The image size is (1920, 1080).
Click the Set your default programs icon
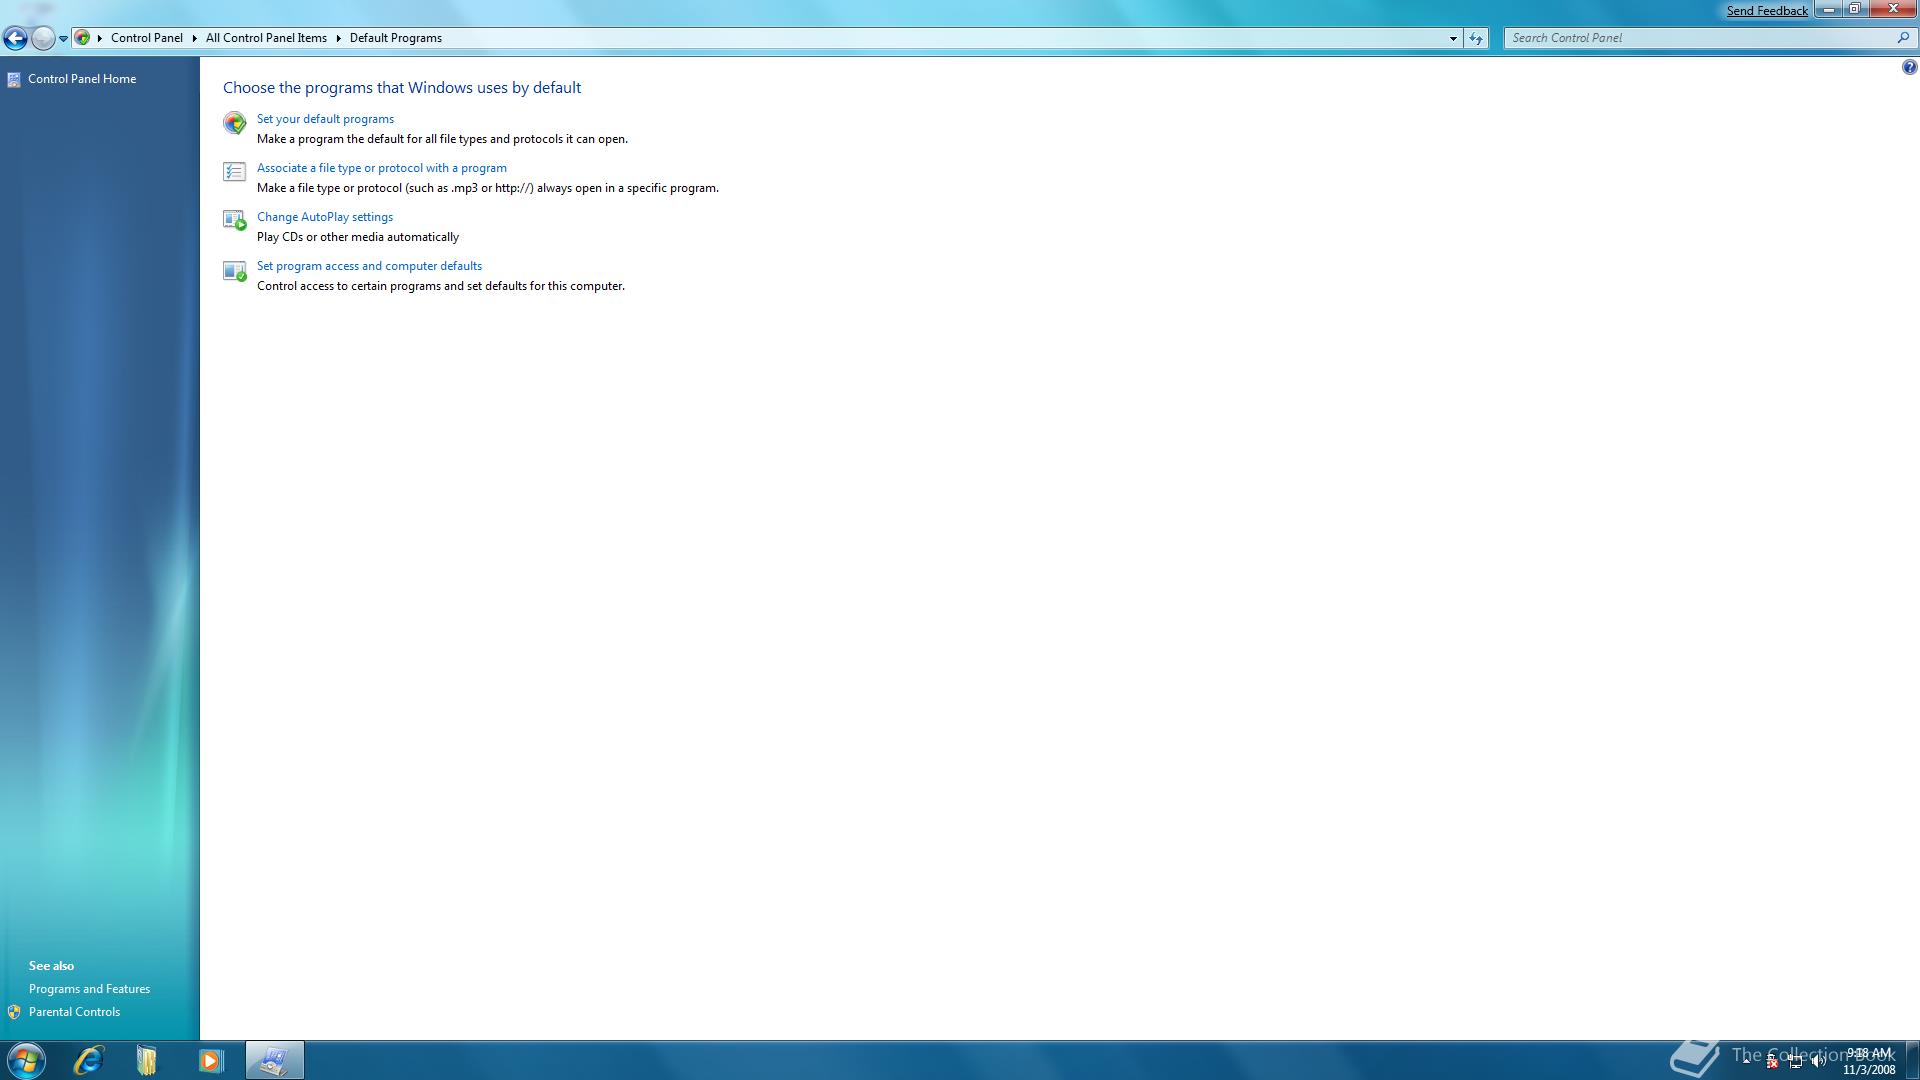[x=234, y=123]
